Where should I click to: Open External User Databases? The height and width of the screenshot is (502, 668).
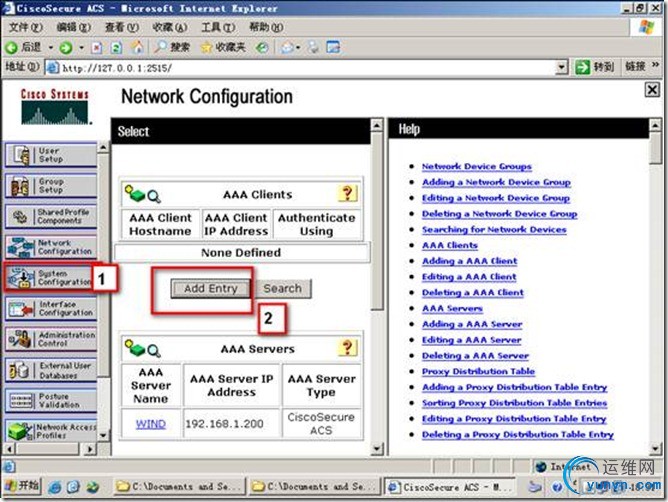click(51, 370)
